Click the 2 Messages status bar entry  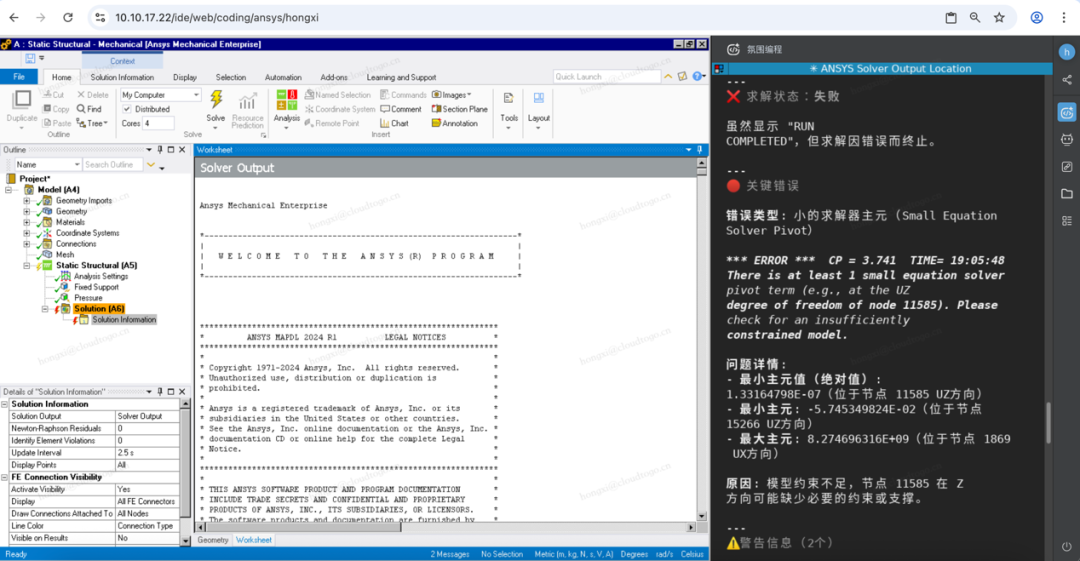[450, 554]
